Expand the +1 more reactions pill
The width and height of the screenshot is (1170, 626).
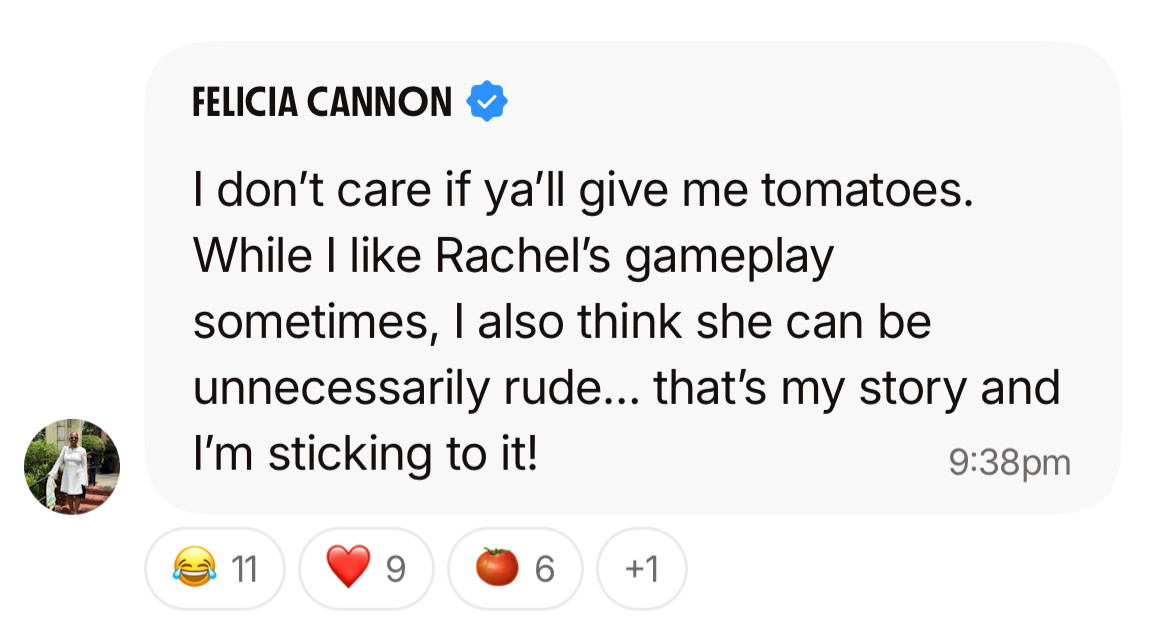point(642,569)
